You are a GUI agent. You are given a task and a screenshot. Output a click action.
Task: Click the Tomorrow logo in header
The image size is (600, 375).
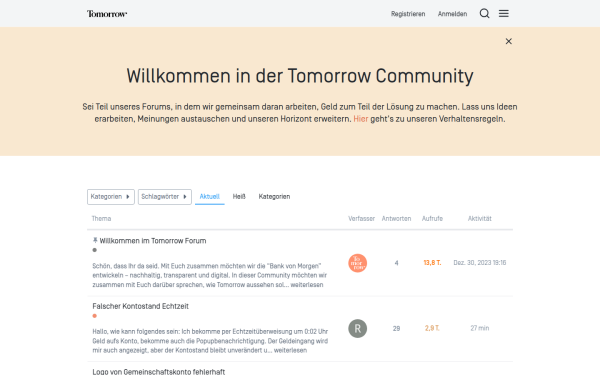coord(107,14)
